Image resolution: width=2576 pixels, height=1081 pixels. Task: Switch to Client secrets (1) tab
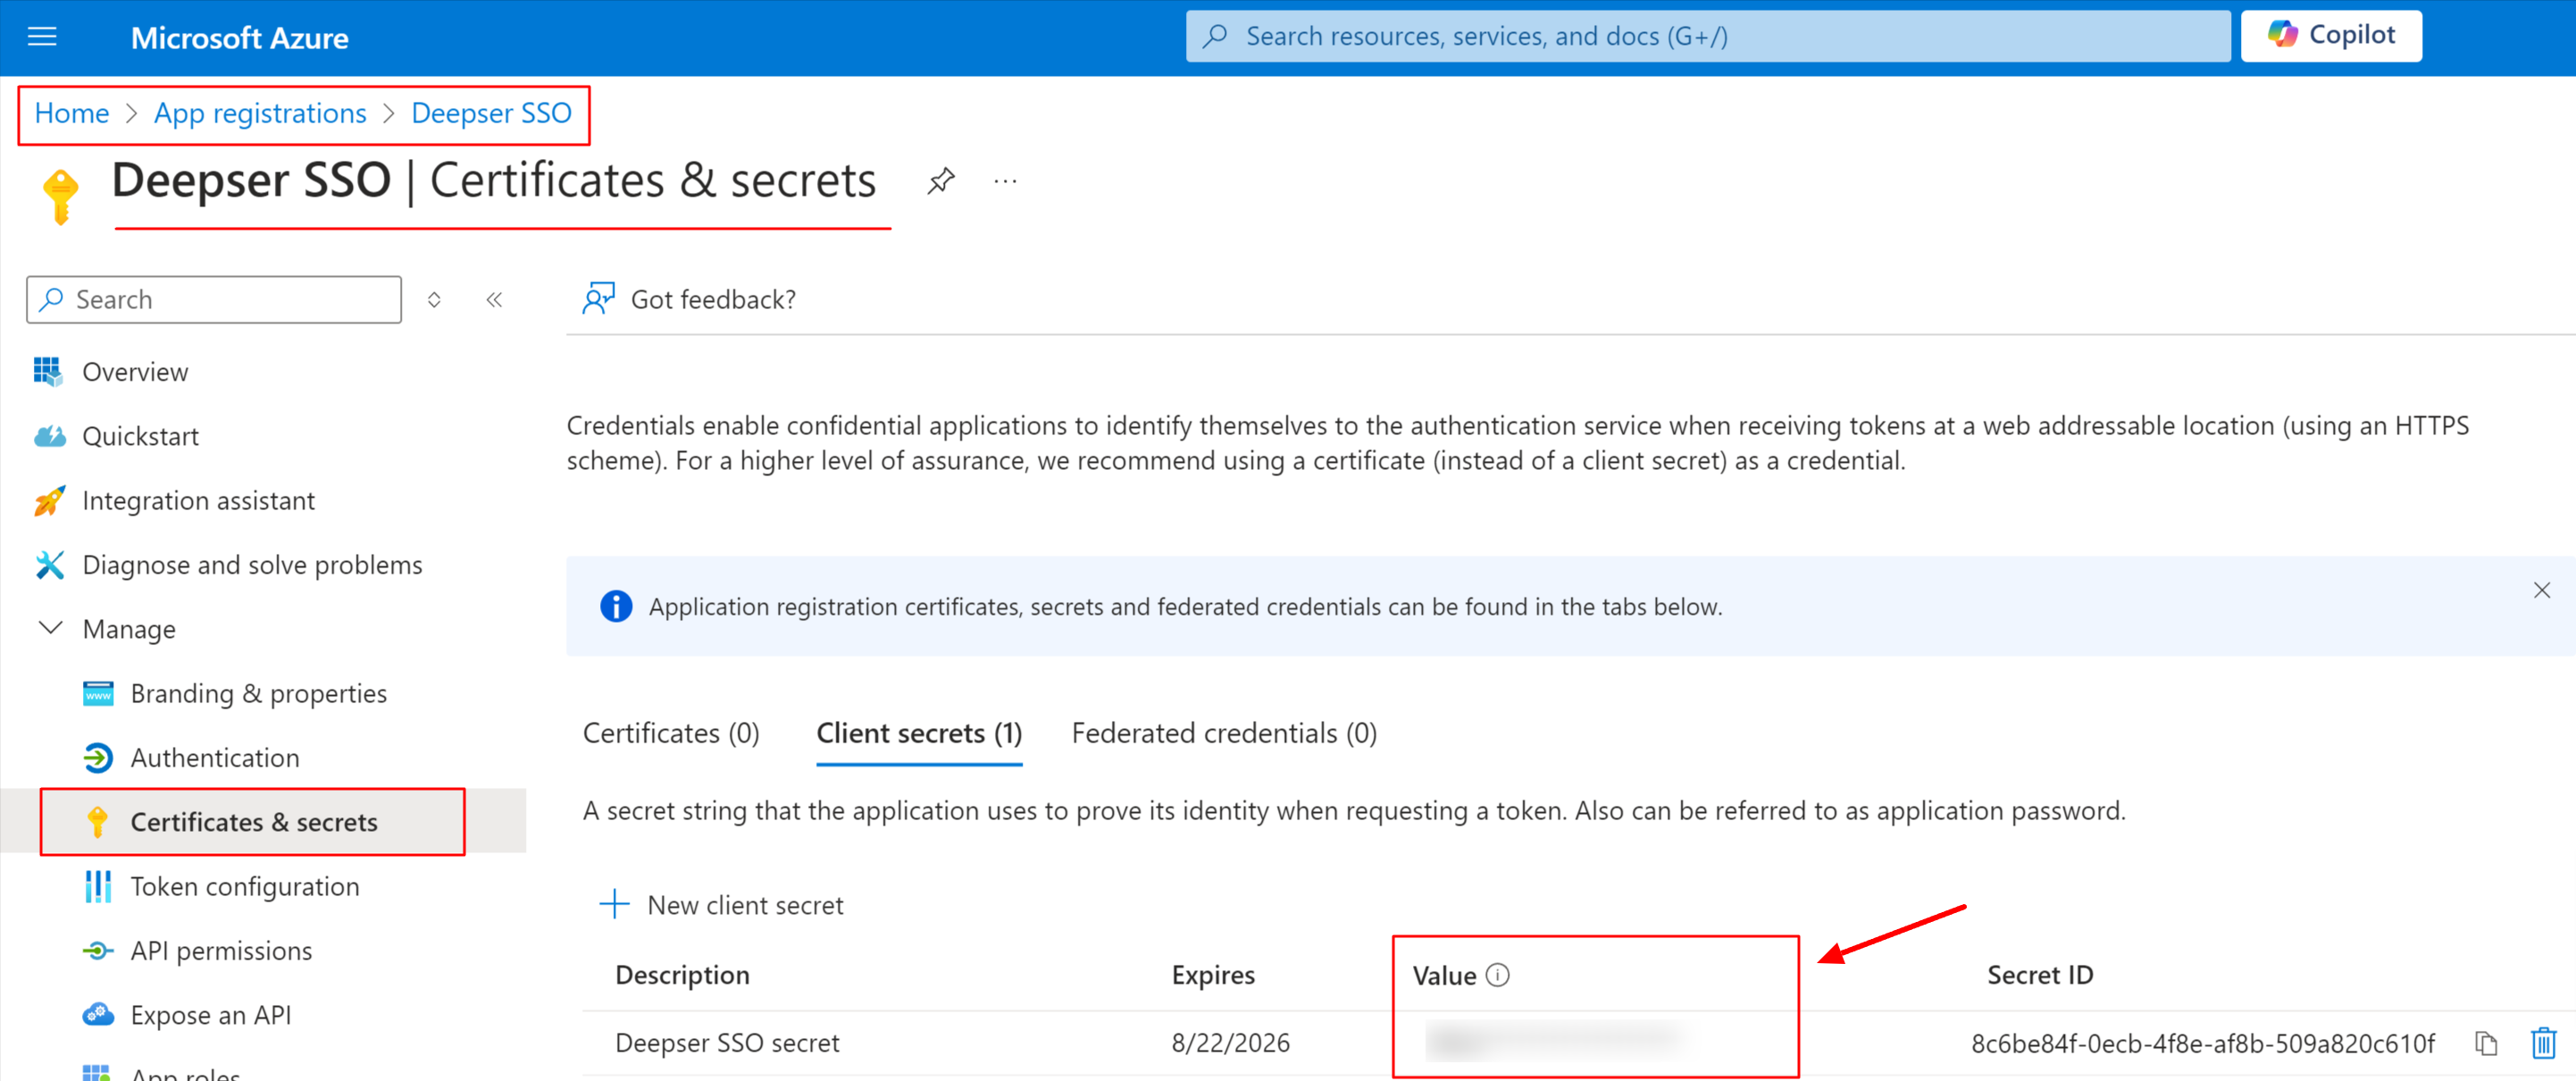point(919,733)
